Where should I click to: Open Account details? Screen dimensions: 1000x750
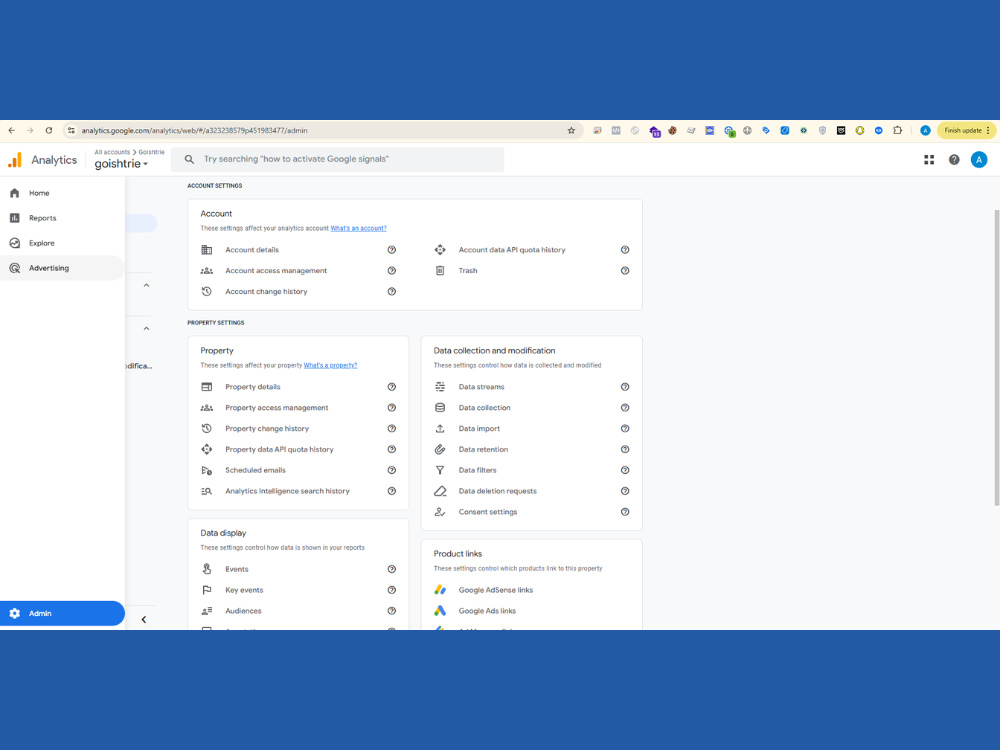(252, 250)
